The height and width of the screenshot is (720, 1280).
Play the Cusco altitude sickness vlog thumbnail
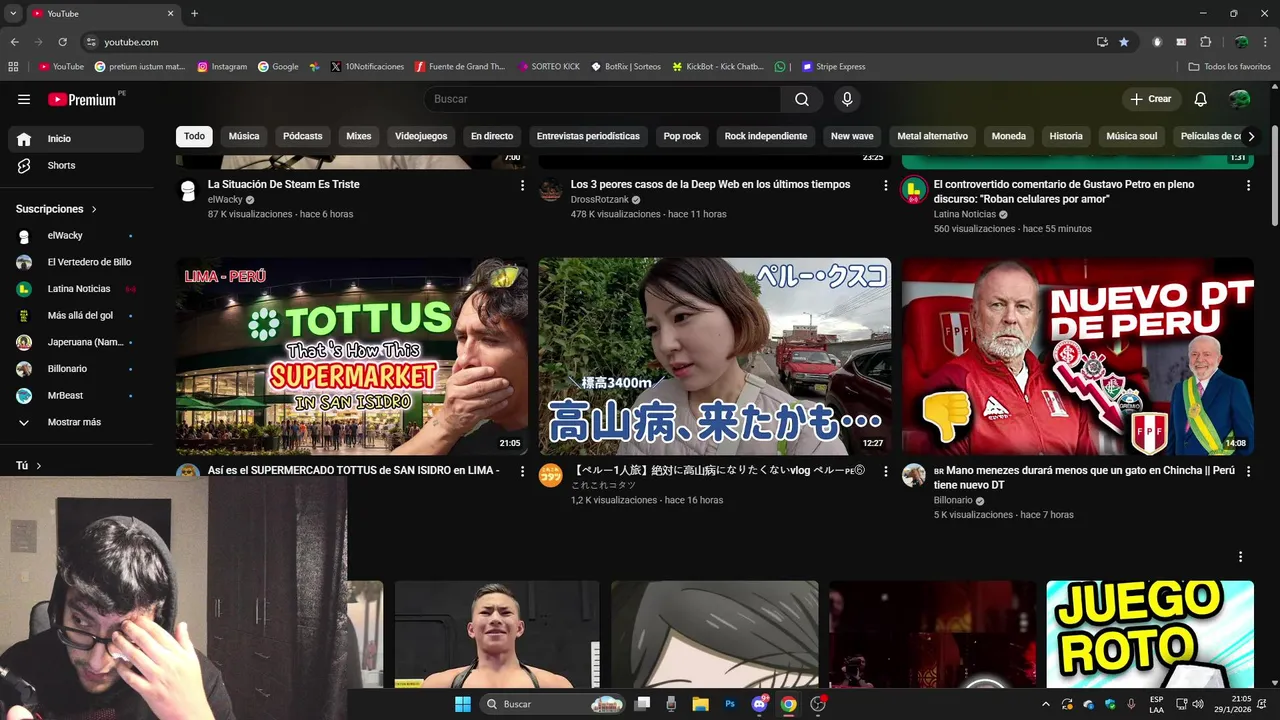715,357
